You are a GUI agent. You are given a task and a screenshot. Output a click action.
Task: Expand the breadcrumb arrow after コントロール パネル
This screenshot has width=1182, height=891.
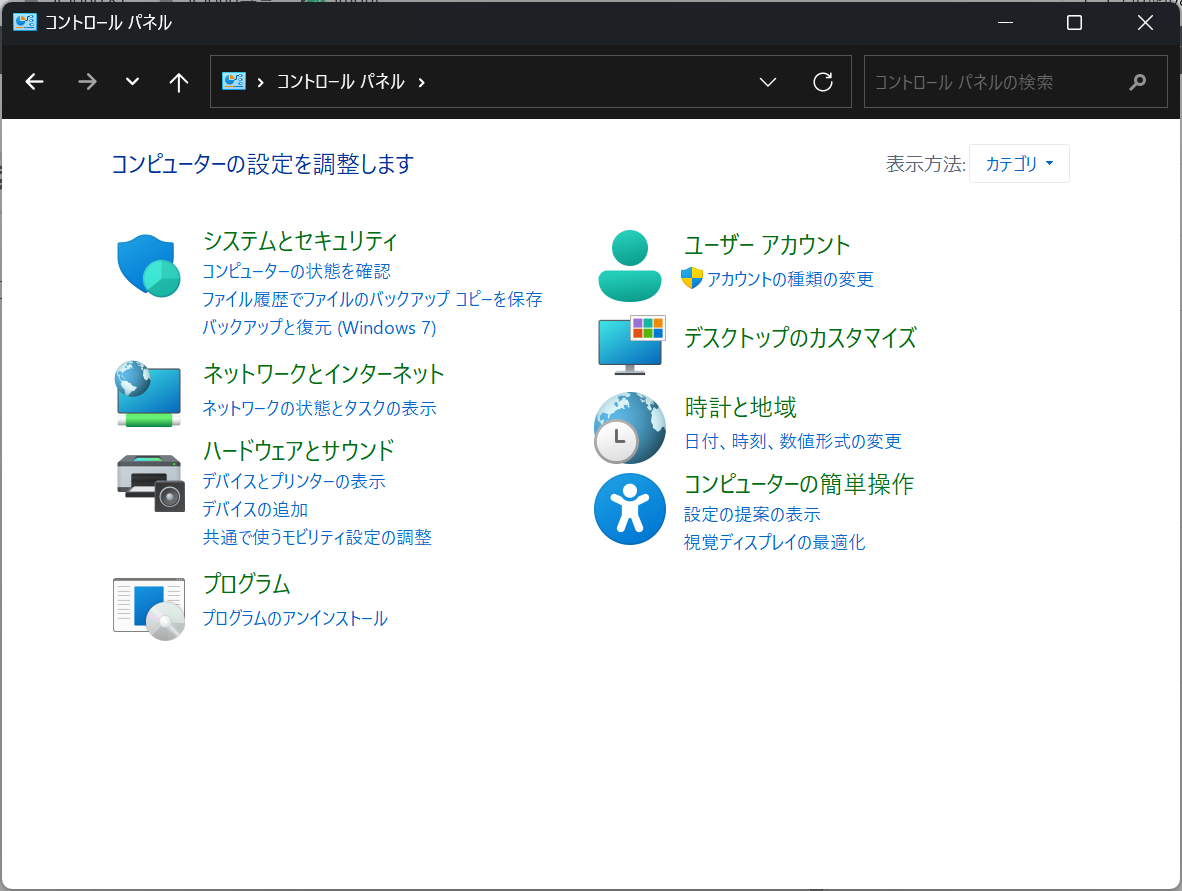(421, 84)
